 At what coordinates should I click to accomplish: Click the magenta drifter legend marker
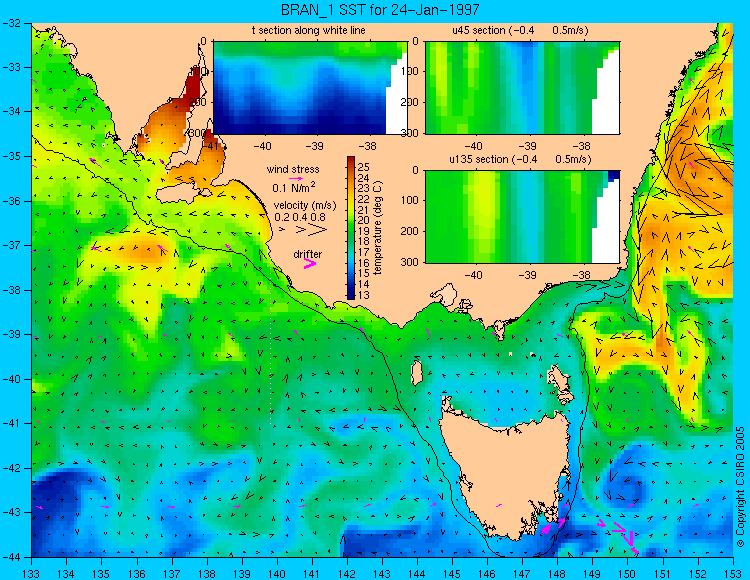309,263
